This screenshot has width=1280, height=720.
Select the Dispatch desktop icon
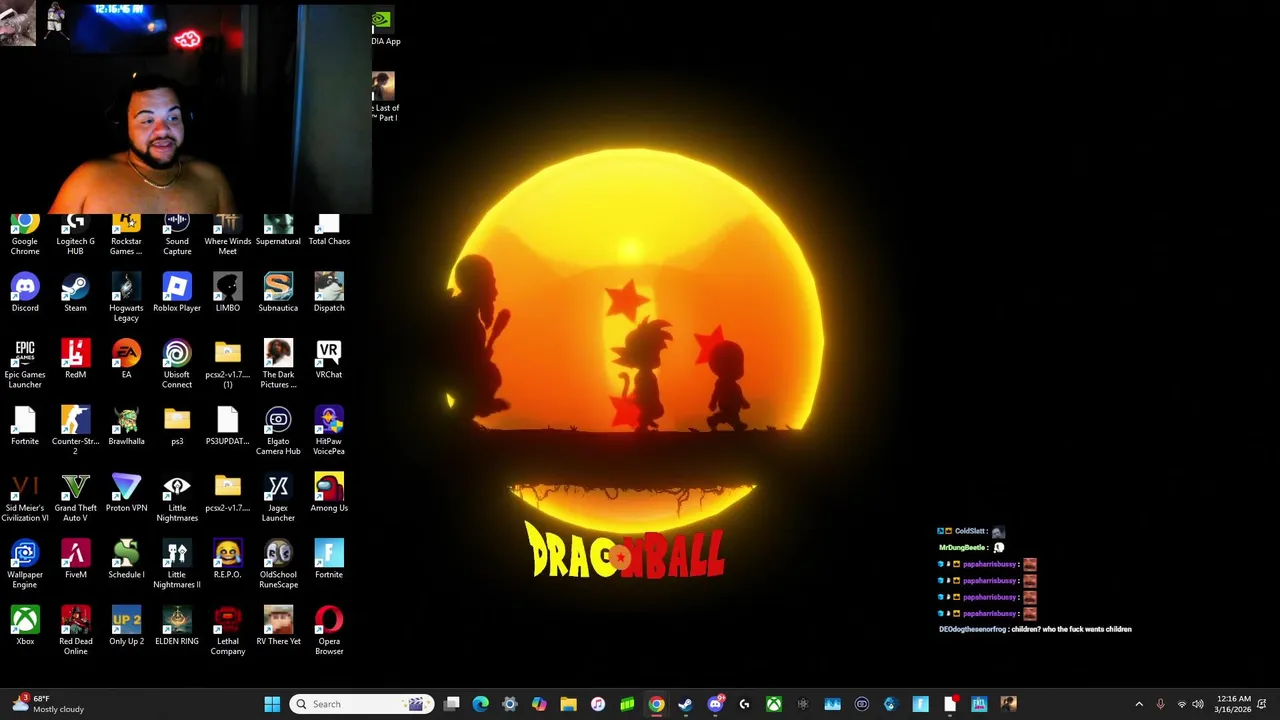(329, 293)
